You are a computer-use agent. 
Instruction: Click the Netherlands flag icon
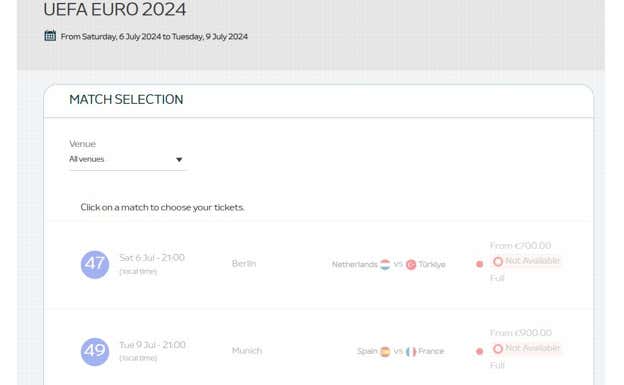tap(385, 264)
